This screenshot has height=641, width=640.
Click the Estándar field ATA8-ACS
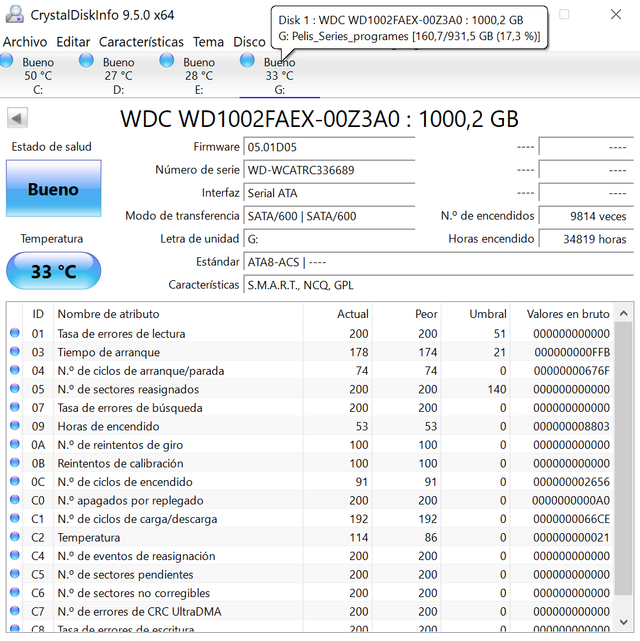coord(439,262)
